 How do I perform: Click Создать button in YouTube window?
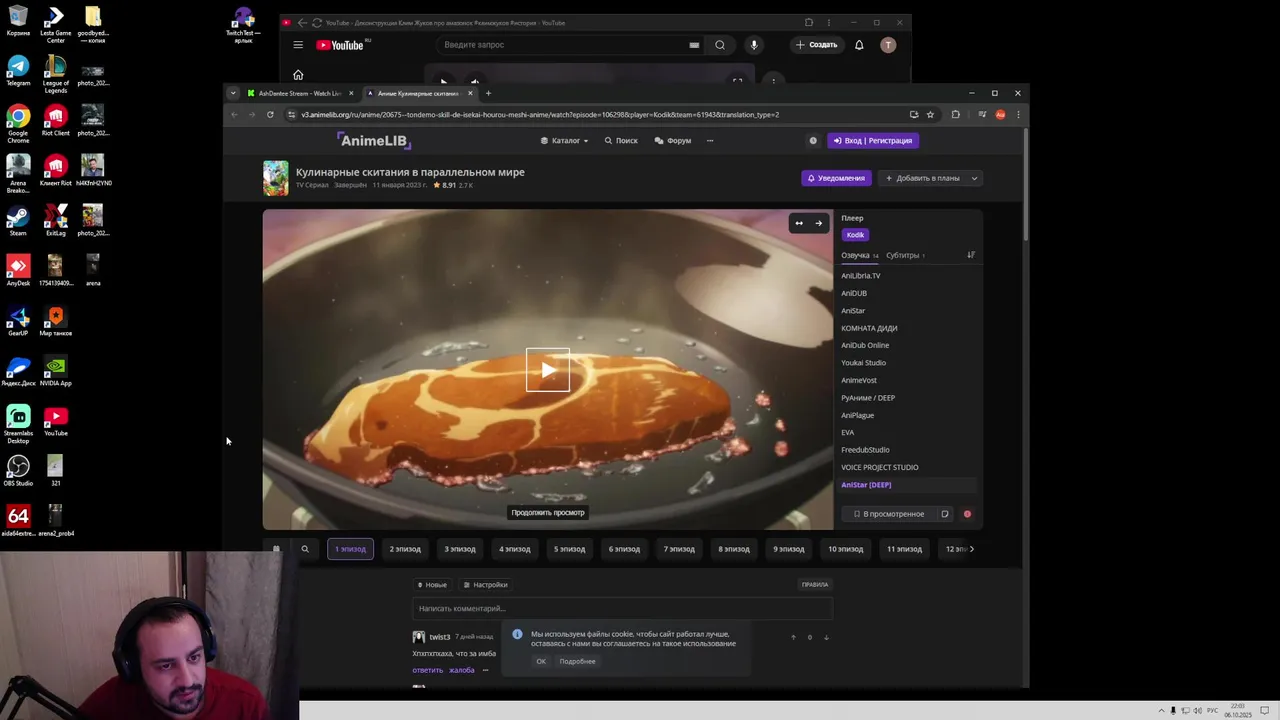coord(816,45)
